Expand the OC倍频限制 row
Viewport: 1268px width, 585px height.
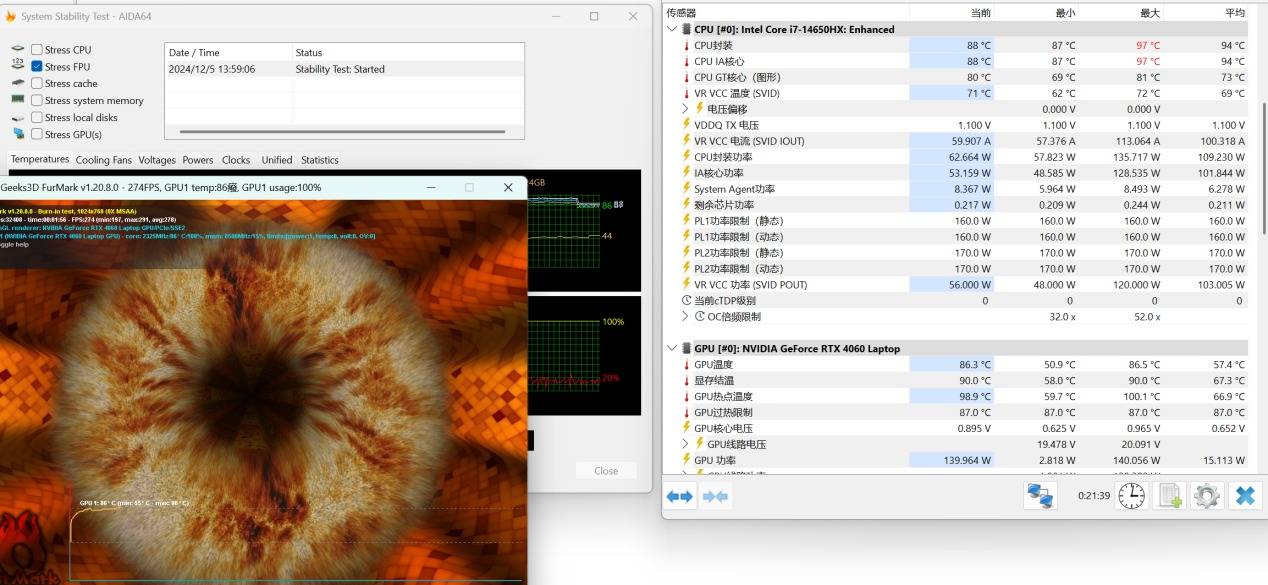(x=685, y=316)
